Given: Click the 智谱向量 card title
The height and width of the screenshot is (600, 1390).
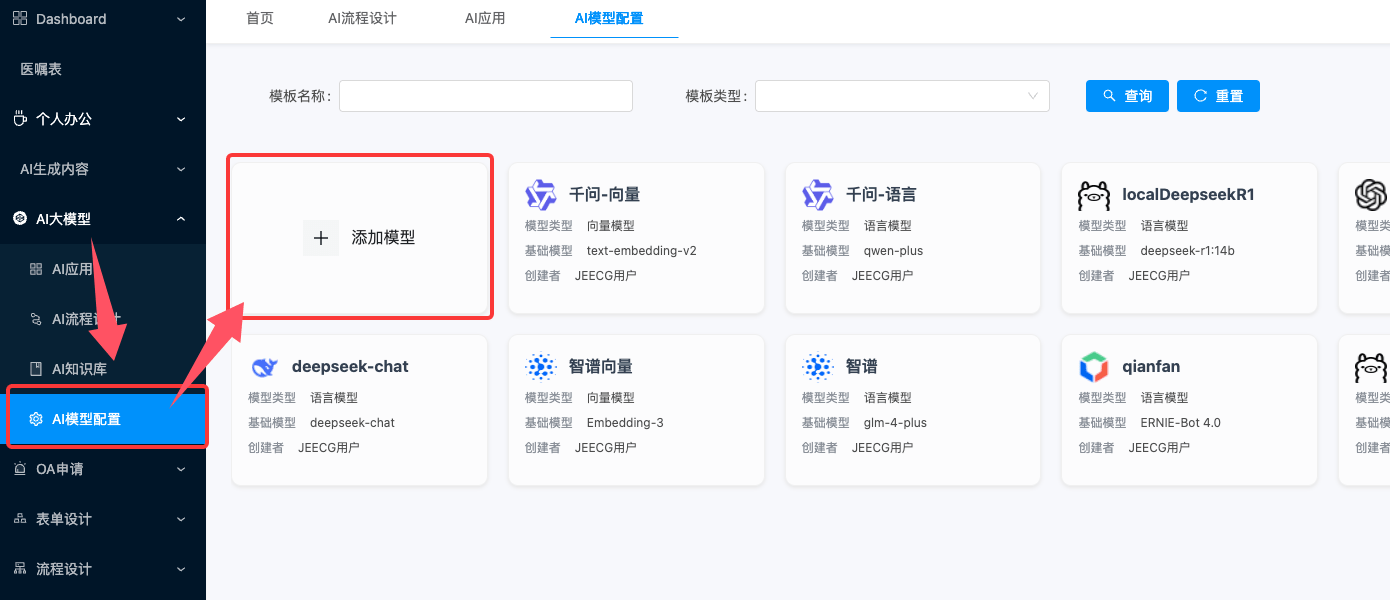Looking at the screenshot, I should point(601,366).
